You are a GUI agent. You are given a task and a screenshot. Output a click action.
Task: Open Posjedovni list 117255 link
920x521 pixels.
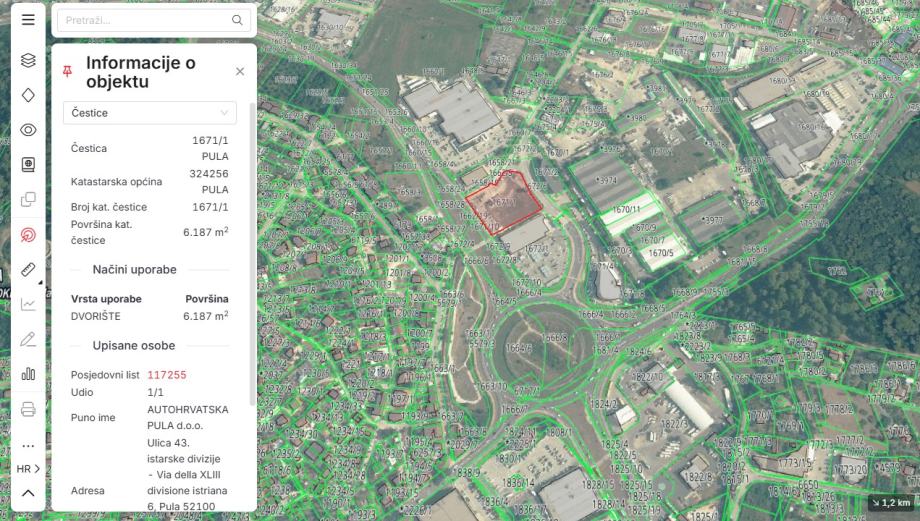tap(167, 375)
